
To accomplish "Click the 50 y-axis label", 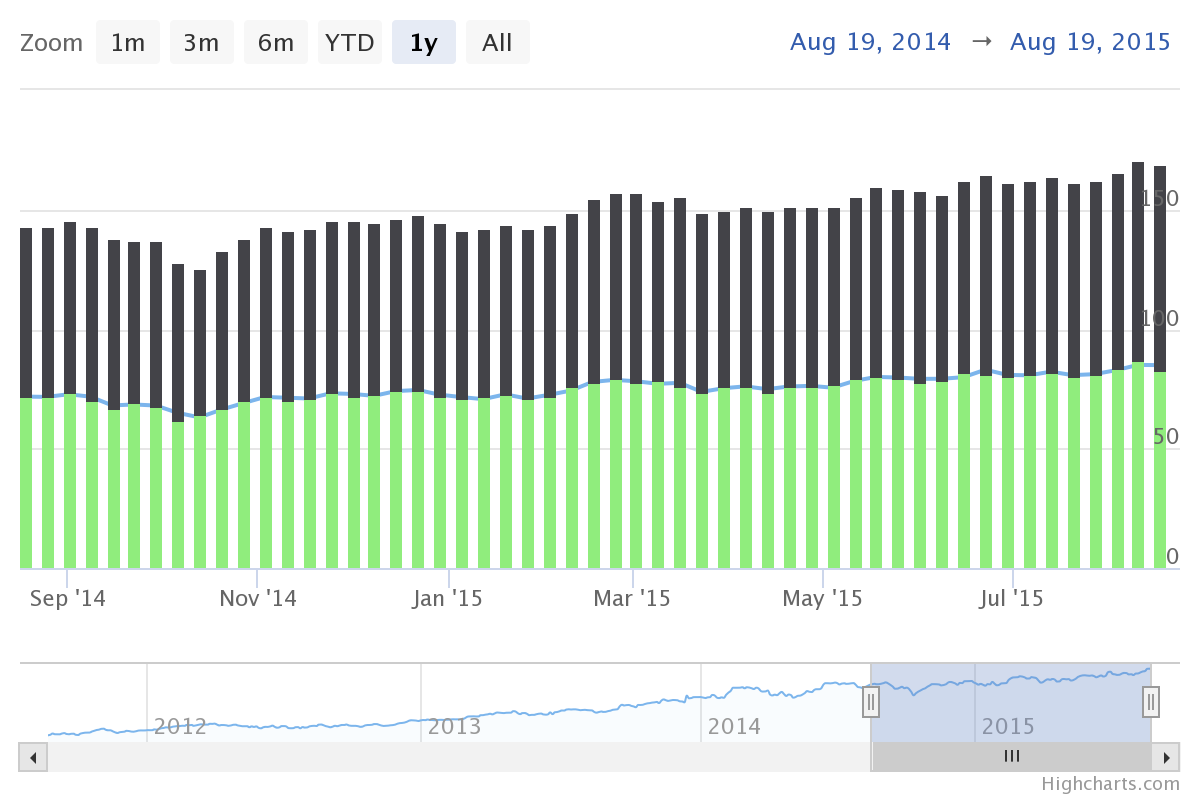I will click(1166, 437).
